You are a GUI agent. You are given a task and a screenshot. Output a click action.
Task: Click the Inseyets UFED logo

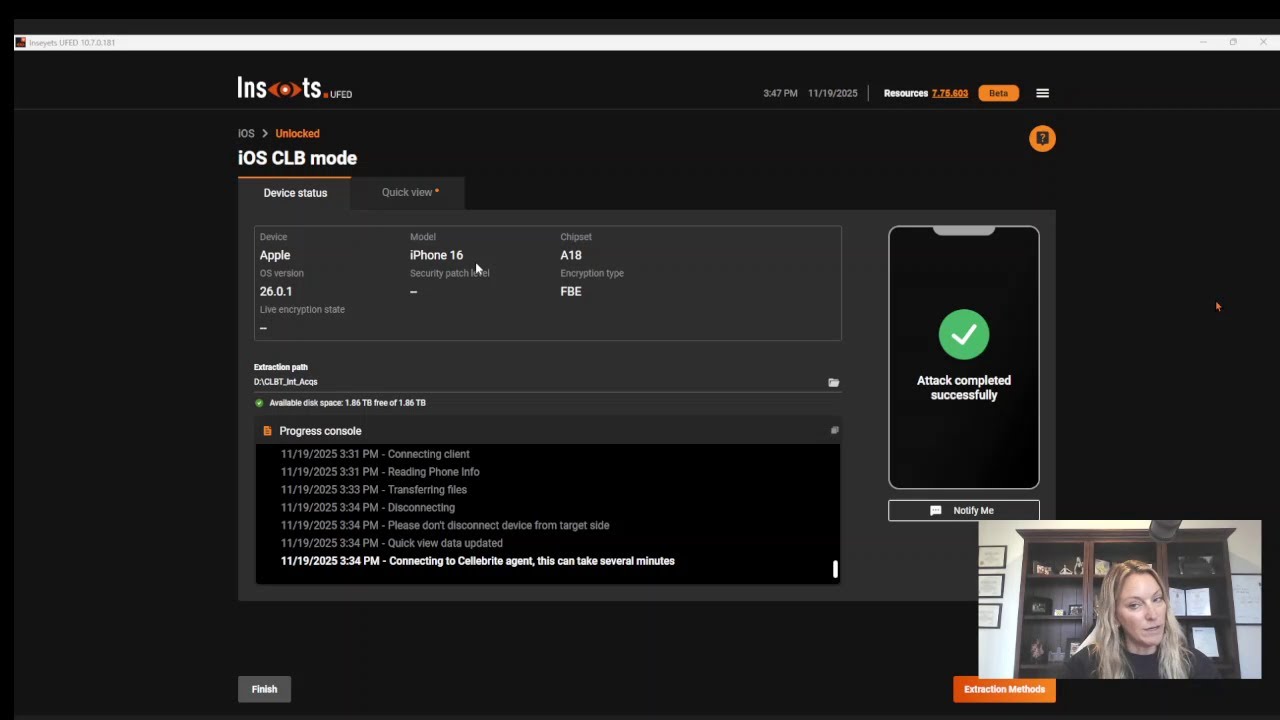[x=295, y=89]
